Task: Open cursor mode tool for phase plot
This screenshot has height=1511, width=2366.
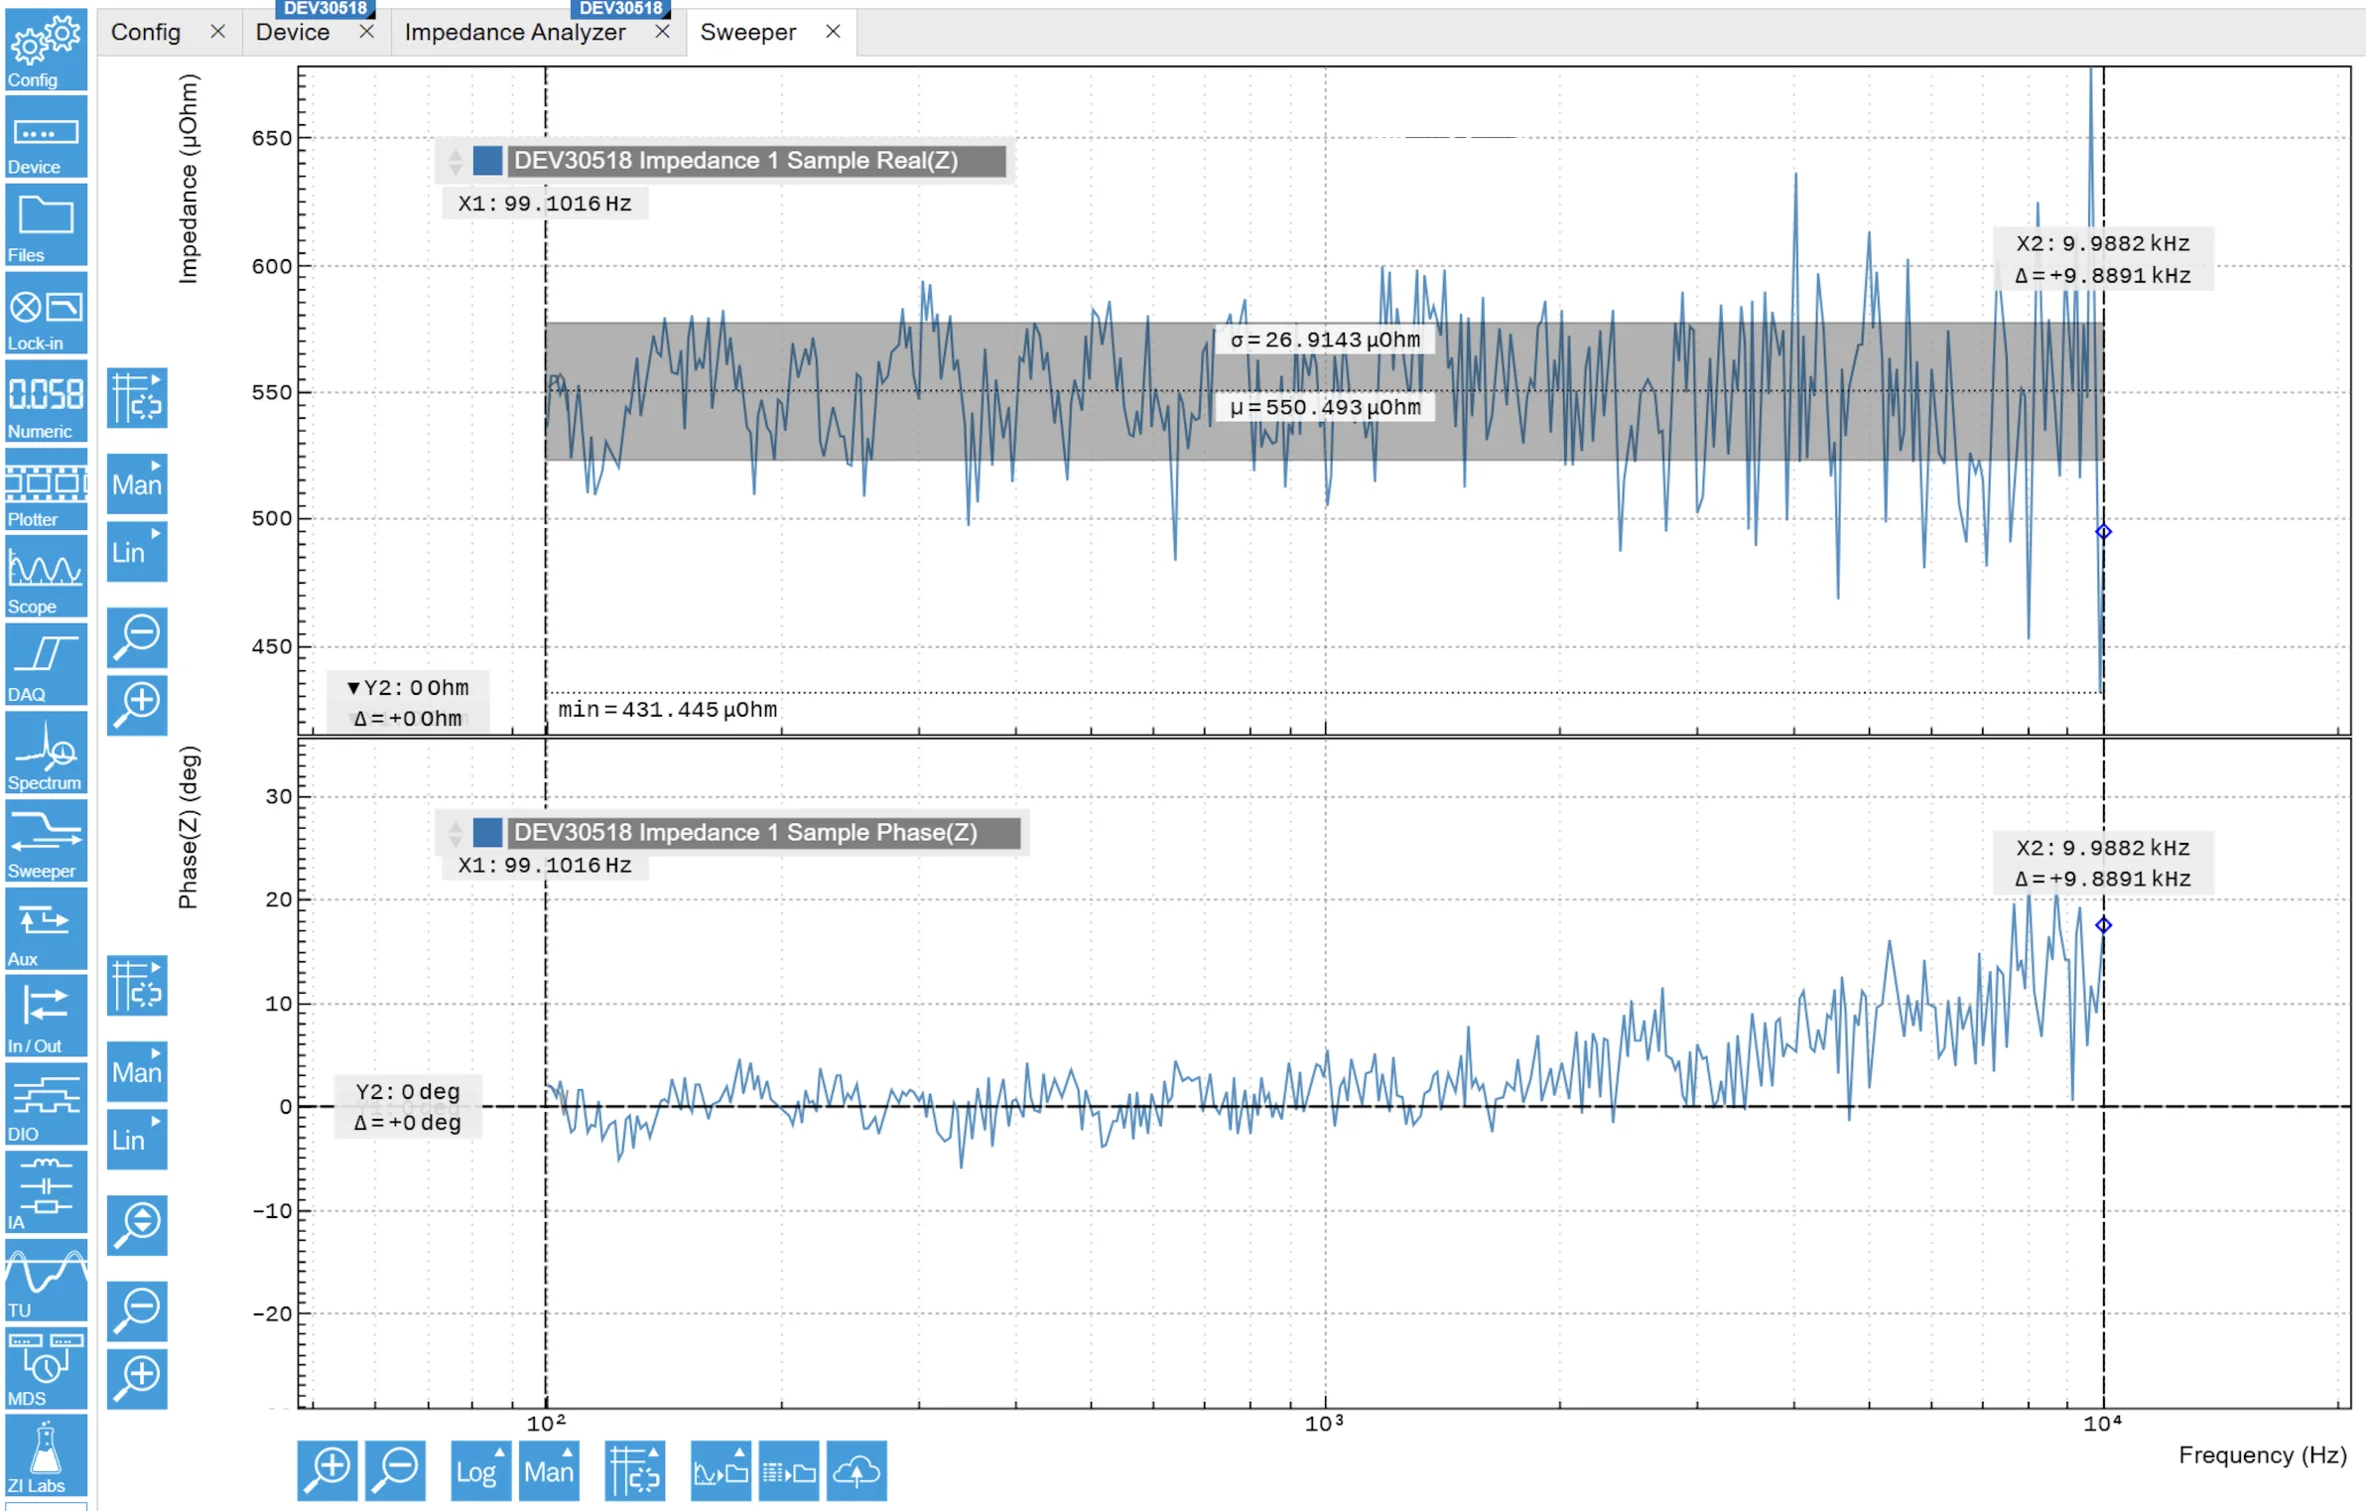Action: coord(137,986)
